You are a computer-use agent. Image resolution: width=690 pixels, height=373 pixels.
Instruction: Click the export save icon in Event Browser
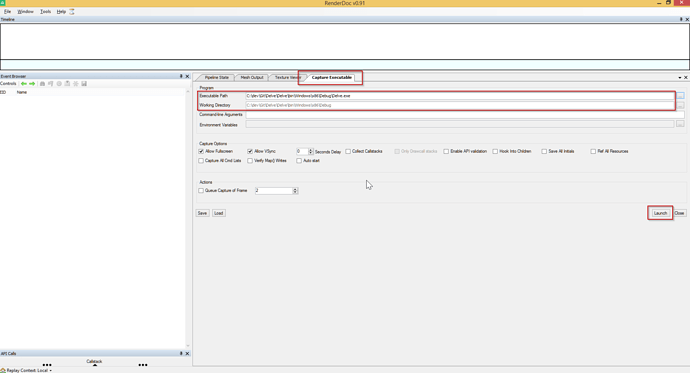[84, 84]
